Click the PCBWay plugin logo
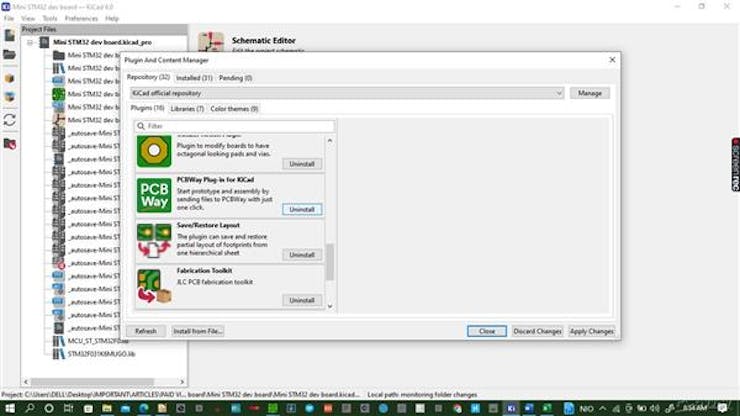The width and height of the screenshot is (740, 416). click(154, 195)
